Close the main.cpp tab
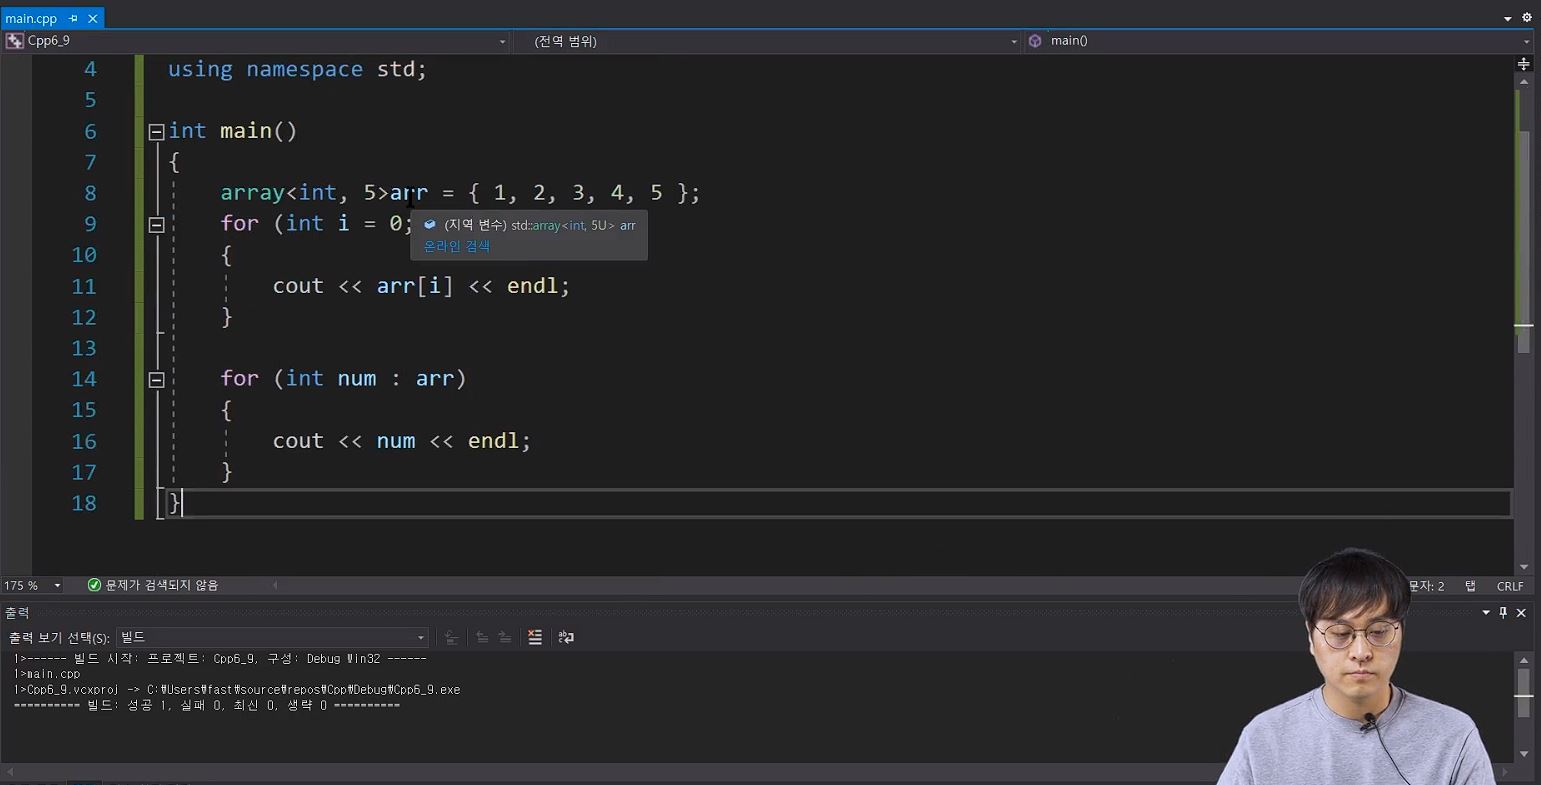Image resolution: width=1541 pixels, height=785 pixels. click(x=93, y=18)
